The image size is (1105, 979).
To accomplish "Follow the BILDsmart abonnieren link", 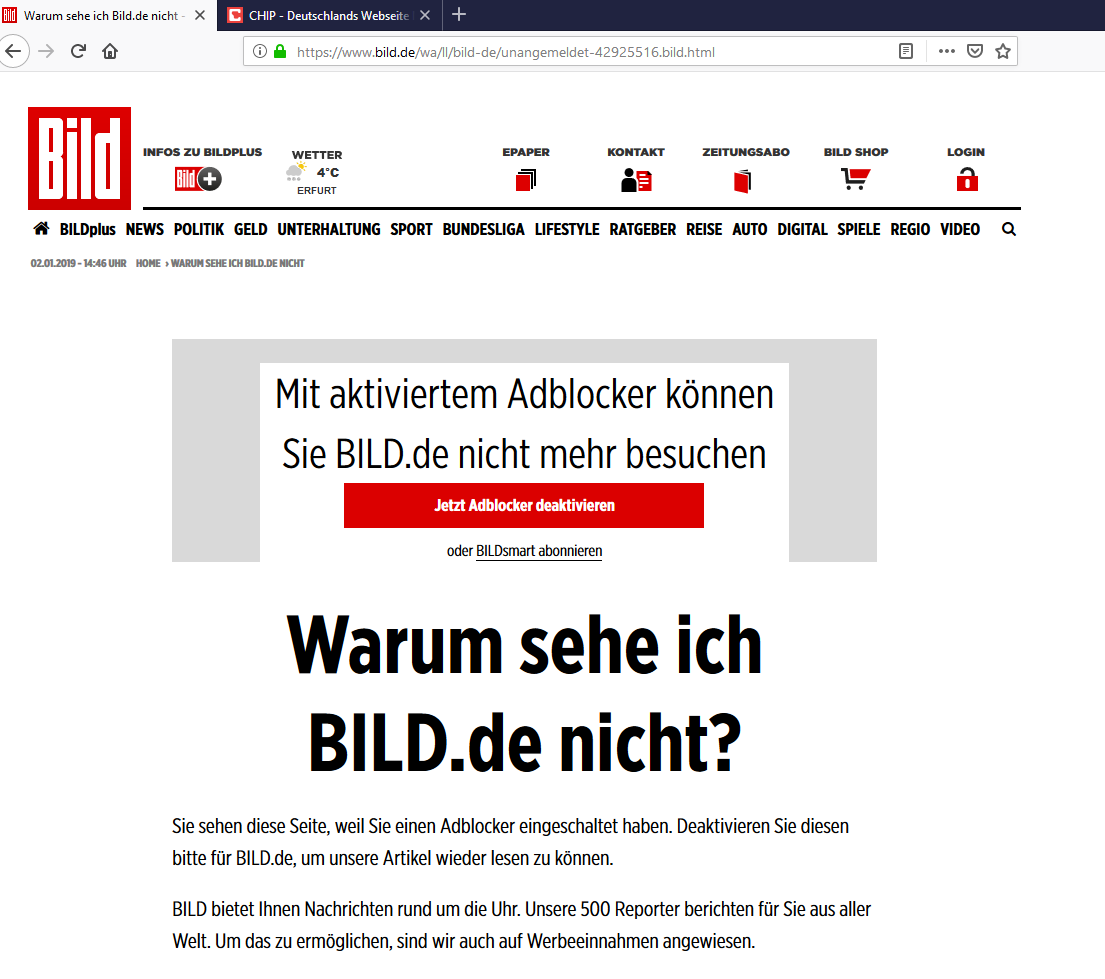I will [538, 551].
